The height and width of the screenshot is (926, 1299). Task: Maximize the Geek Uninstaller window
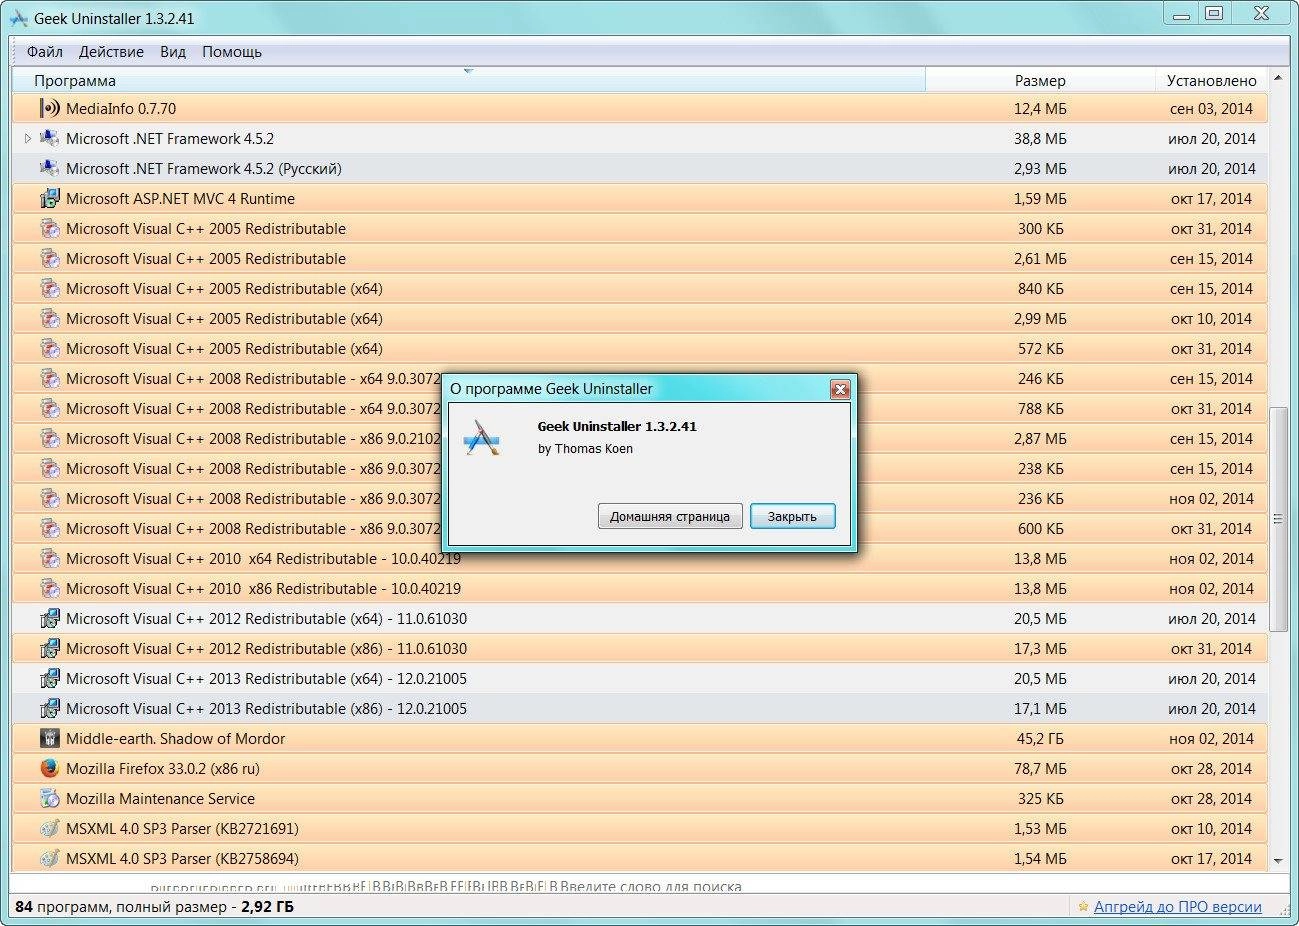pyautogui.click(x=1213, y=13)
